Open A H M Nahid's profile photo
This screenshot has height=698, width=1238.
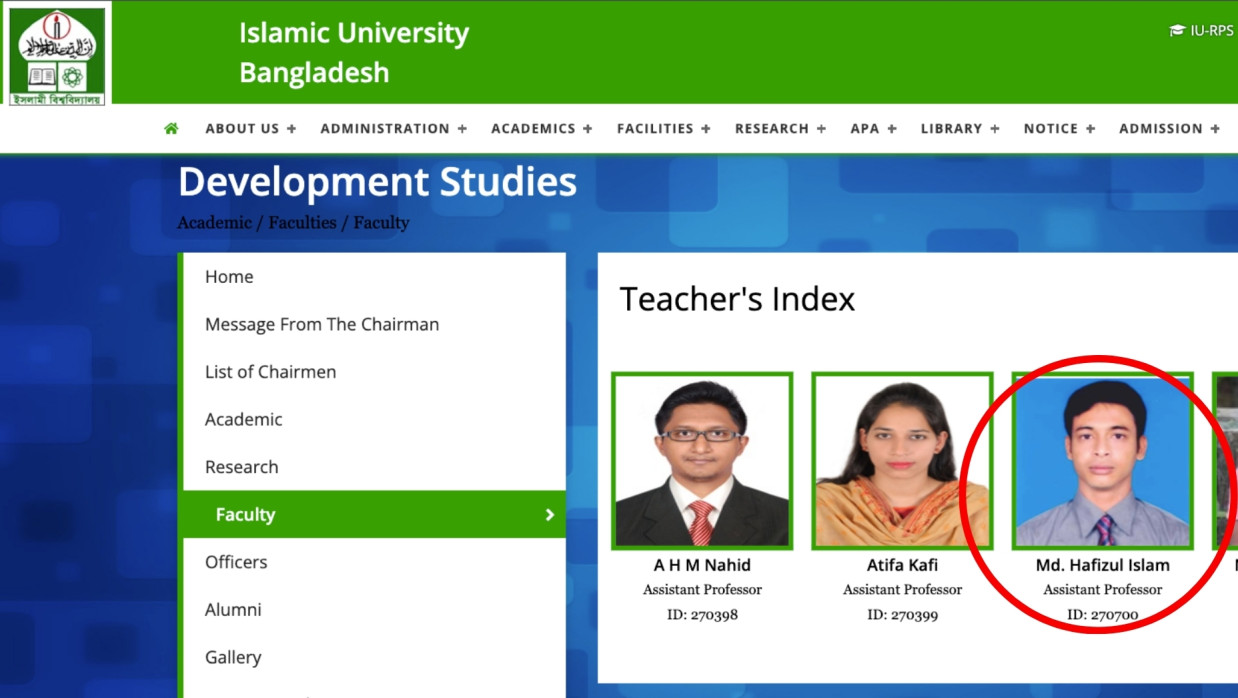(702, 461)
